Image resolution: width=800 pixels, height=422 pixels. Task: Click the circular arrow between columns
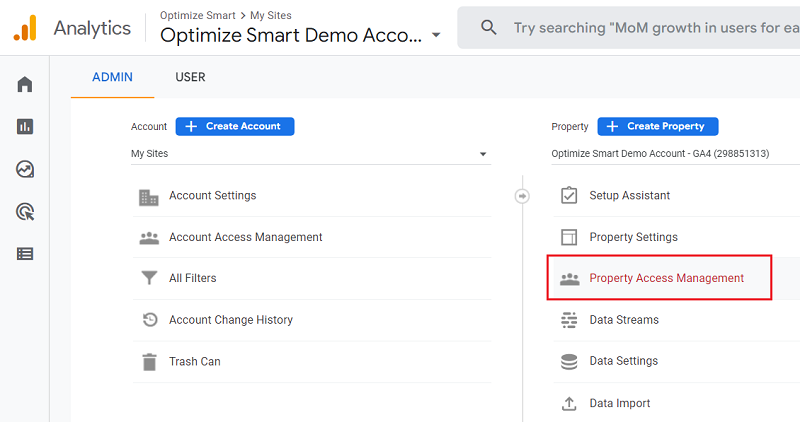tap(522, 196)
